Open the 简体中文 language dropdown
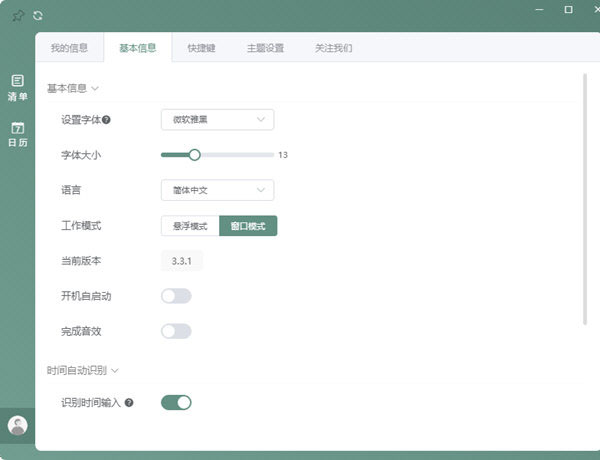Image resolution: width=600 pixels, height=460 pixels. pos(217,190)
